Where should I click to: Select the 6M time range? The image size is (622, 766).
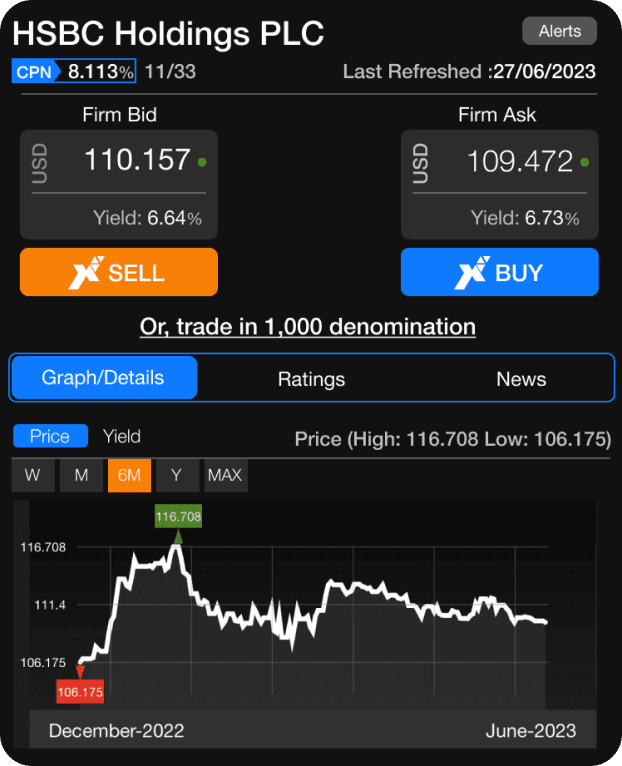click(x=129, y=475)
